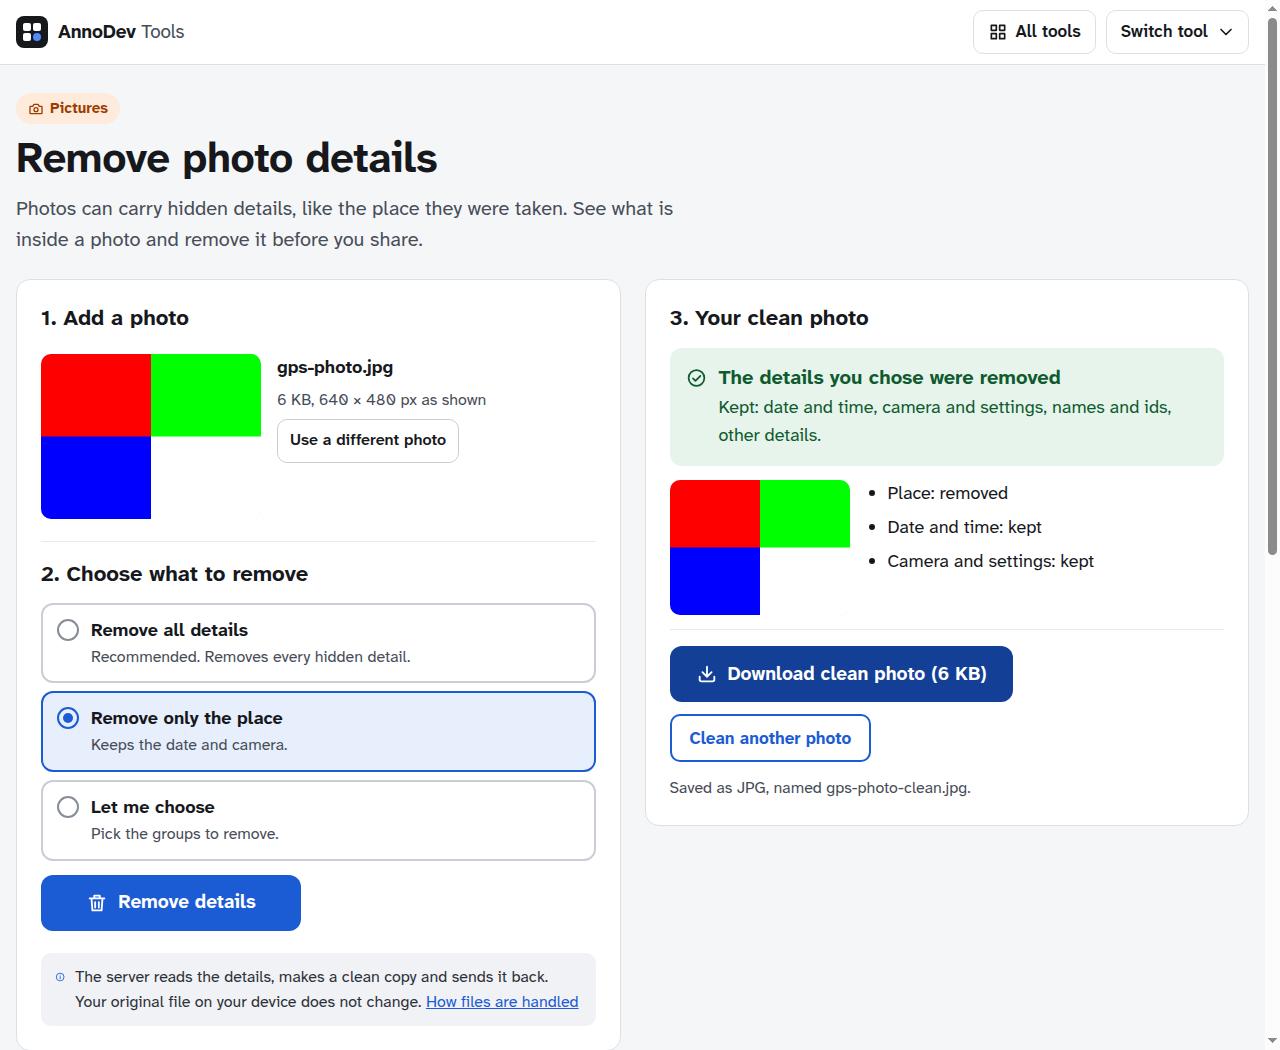Expand the Switch tool dropdown
Image resolution: width=1280 pixels, height=1050 pixels.
tap(1177, 32)
